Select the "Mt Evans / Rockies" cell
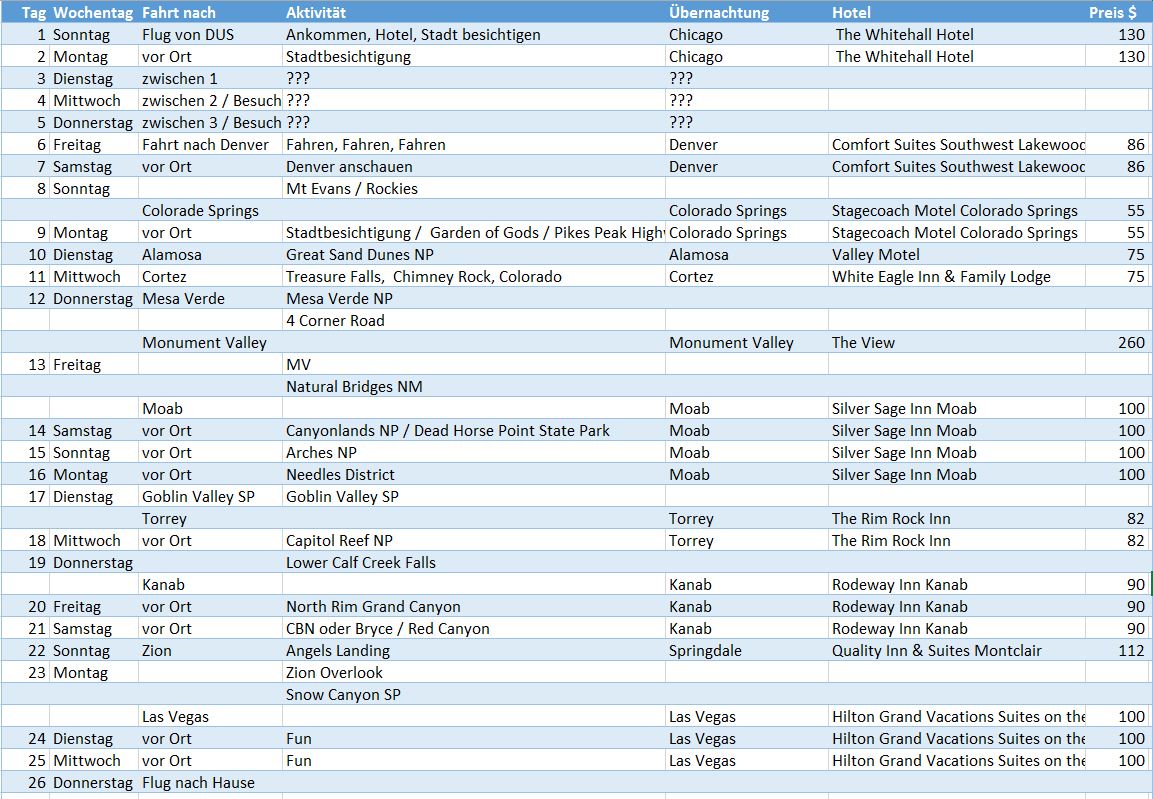The image size is (1153, 799). click(x=352, y=188)
